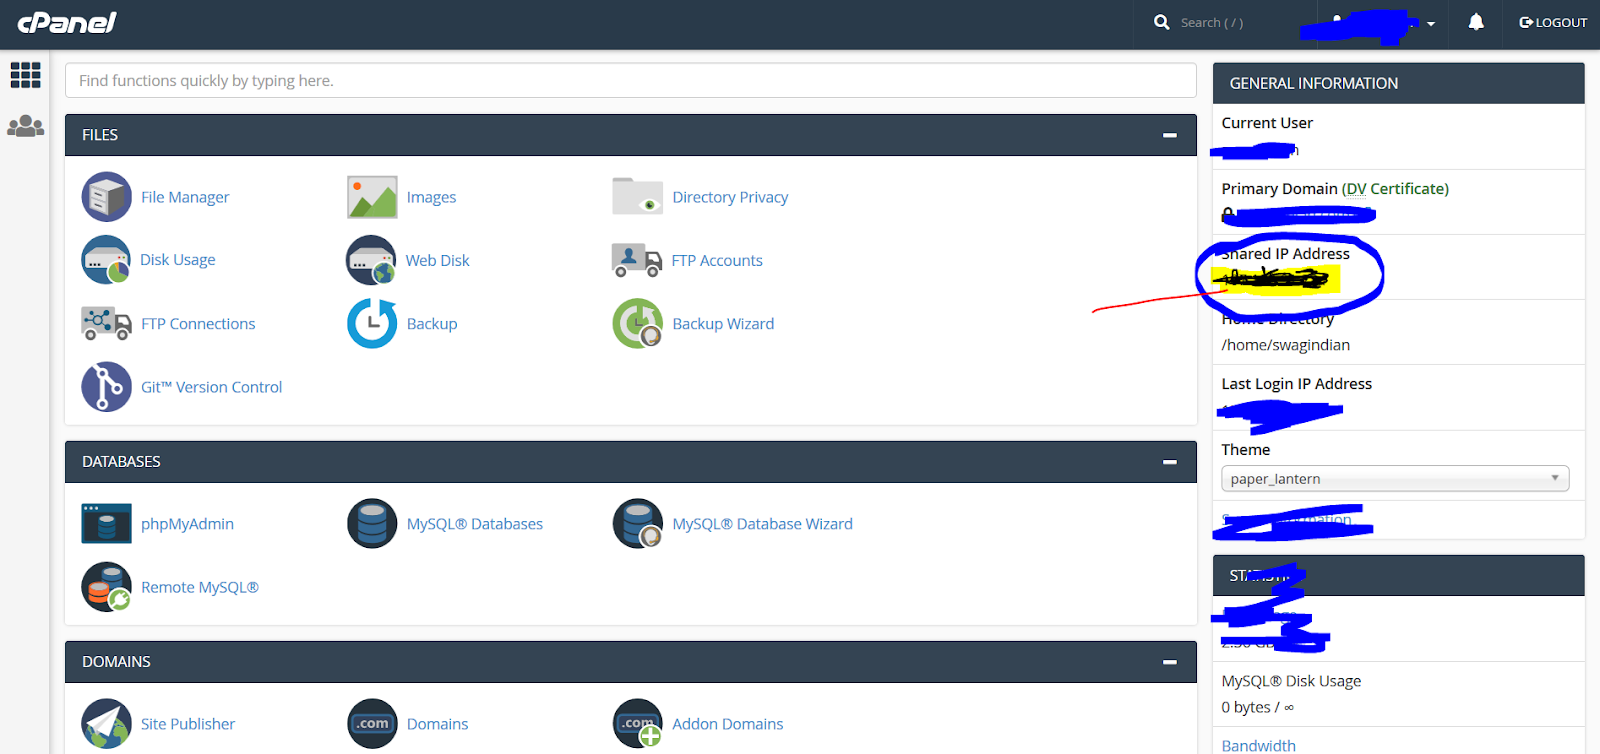Open the File Manager icon
Viewport: 1600px width, 754px height.
click(x=106, y=197)
